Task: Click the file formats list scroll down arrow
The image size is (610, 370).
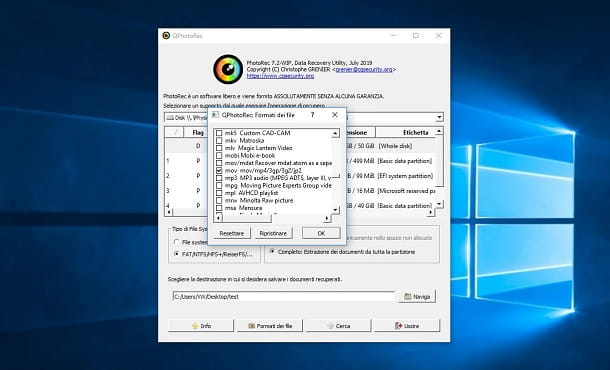Action: coord(335,210)
